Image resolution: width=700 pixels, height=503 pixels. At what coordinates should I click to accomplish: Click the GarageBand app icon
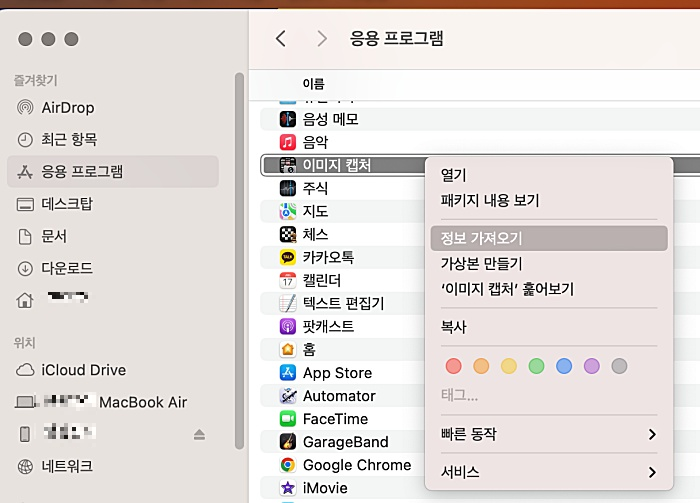tap(288, 442)
